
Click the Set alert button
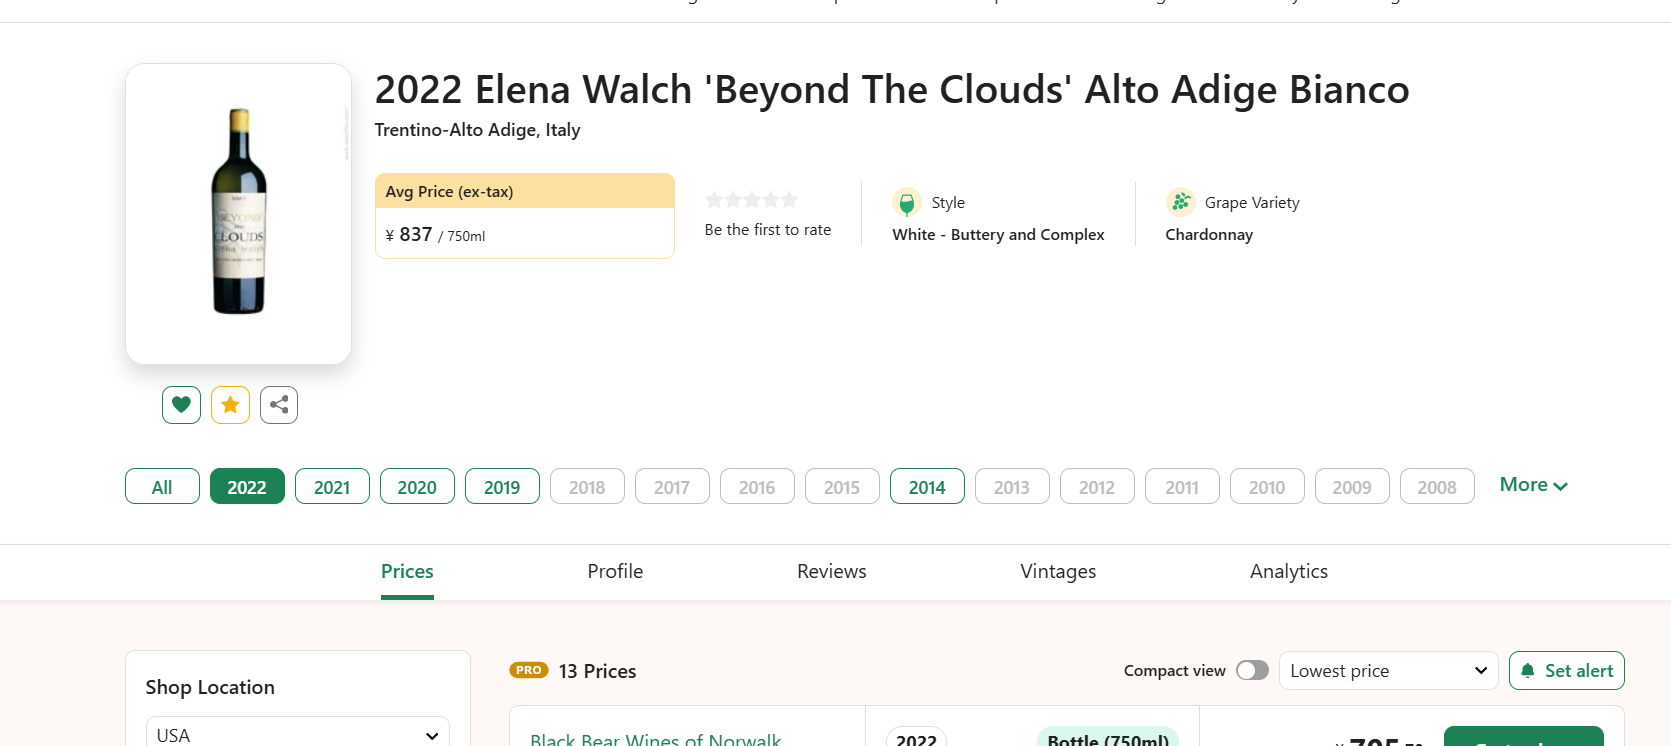coord(1566,671)
